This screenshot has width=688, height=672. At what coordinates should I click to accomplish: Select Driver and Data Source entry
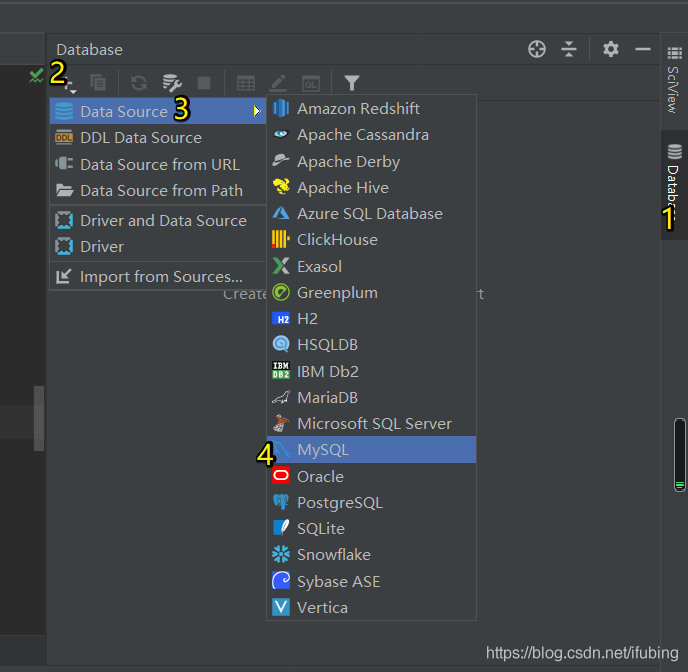(x=158, y=220)
